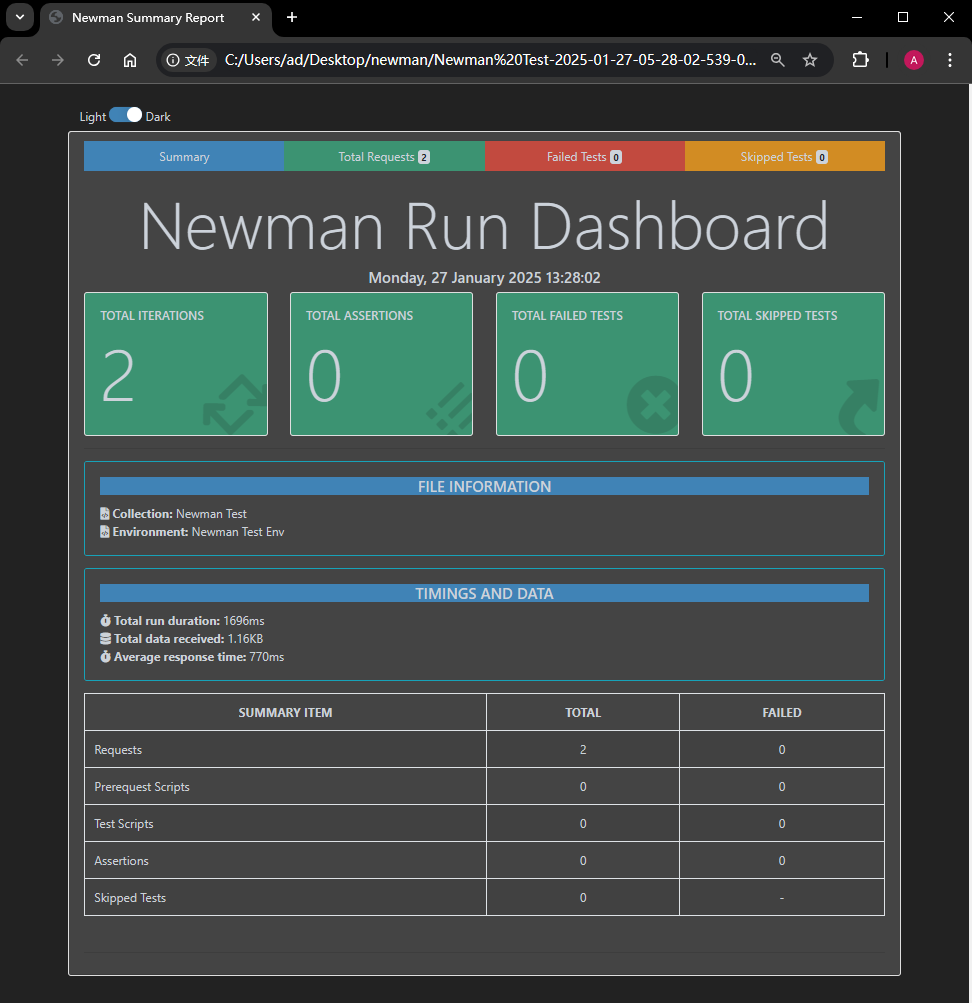Maximize the browser window
This screenshot has height=1003, width=972.
click(903, 17)
